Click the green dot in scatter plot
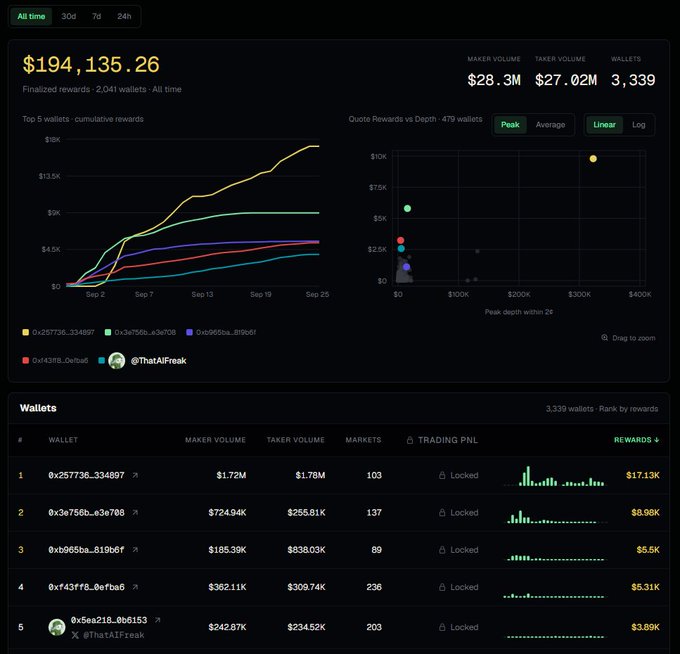Viewport: 680px width, 654px height. click(407, 209)
